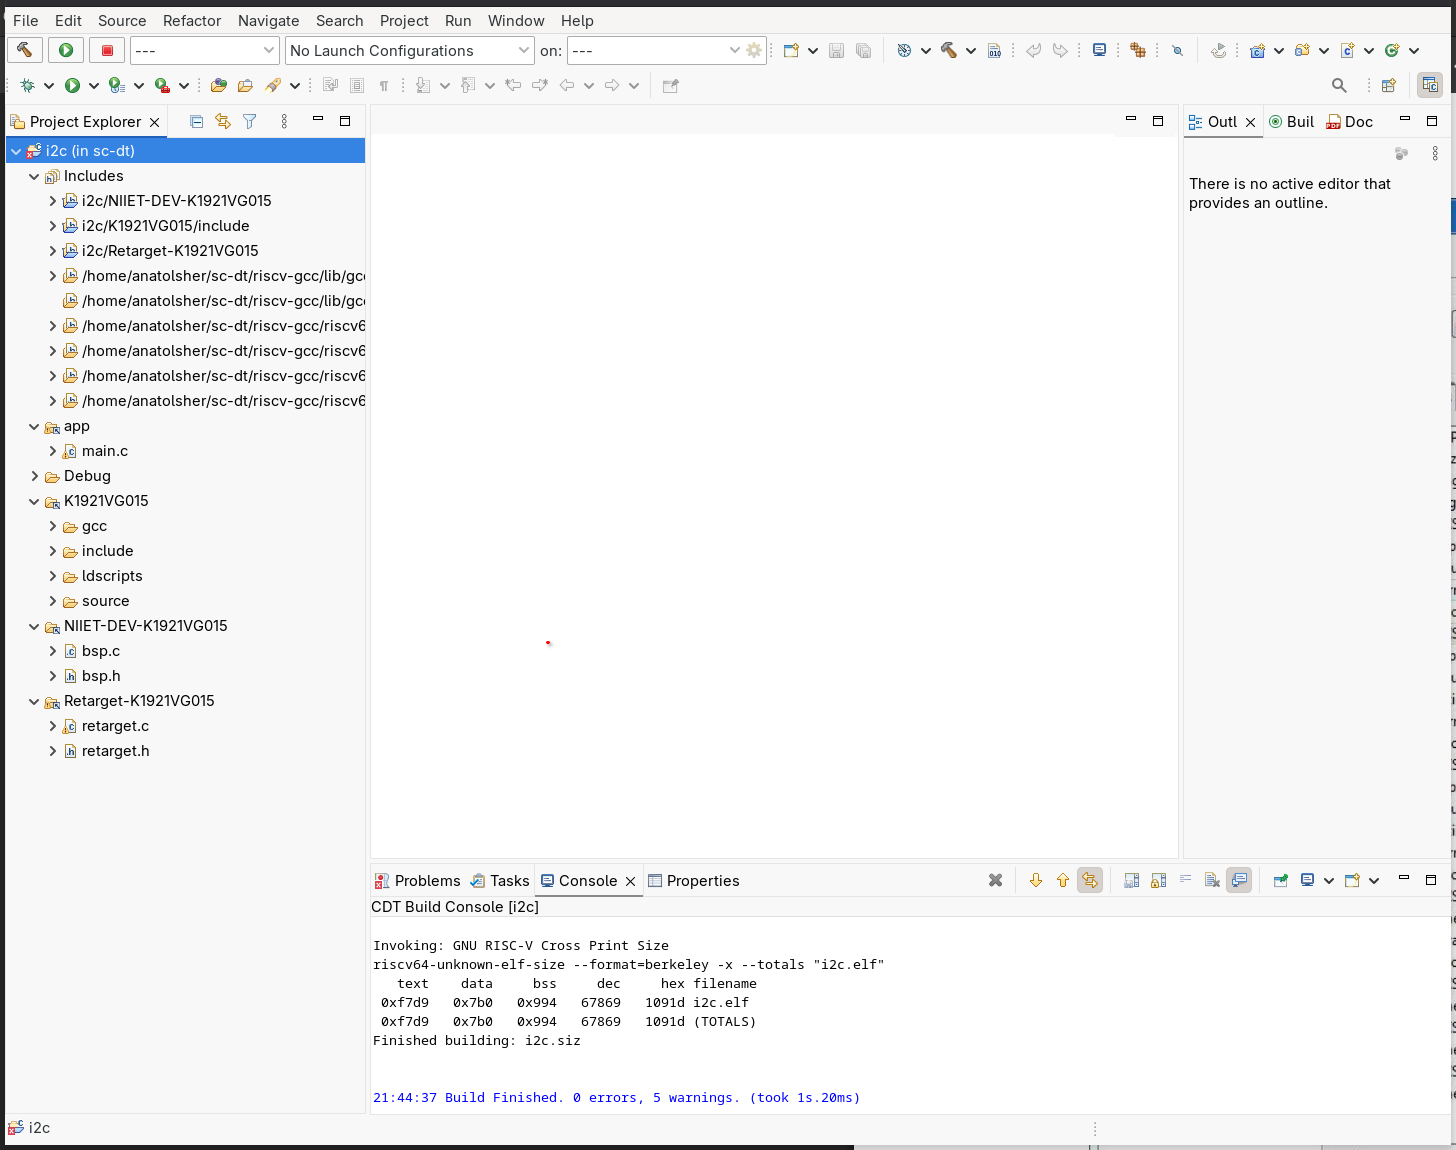Expand the Debug folder in project tree
Image resolution: width=1456 pixels, height=1150 pixels.
[x=35, y=476]
